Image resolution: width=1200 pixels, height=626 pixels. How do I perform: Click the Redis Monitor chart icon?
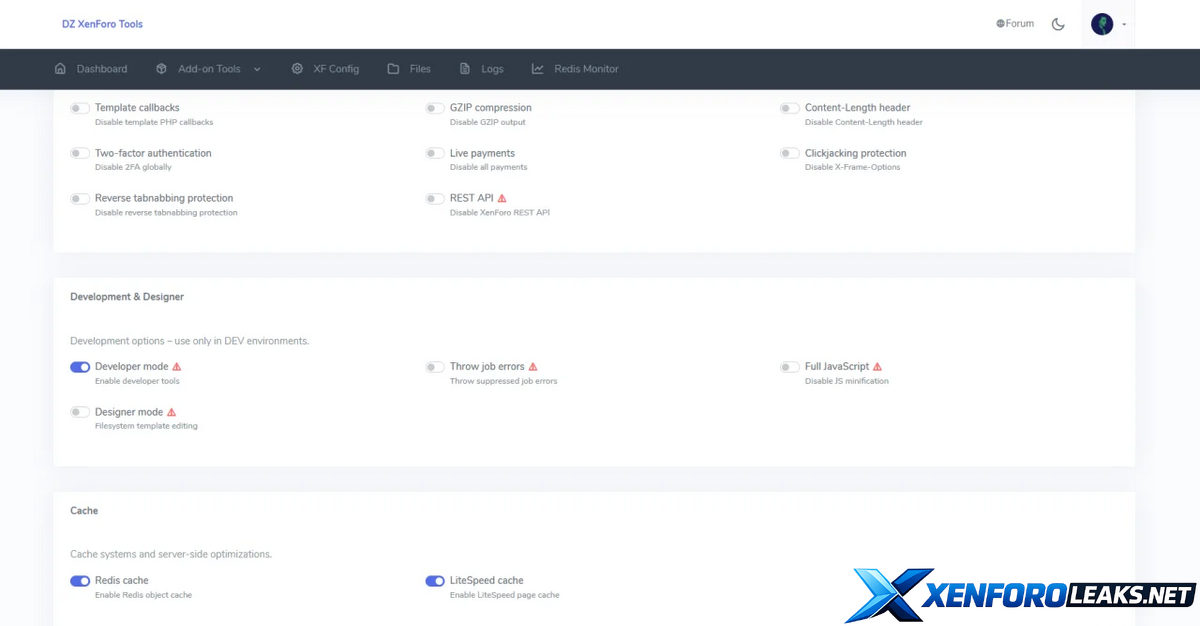tap(538, 69)
